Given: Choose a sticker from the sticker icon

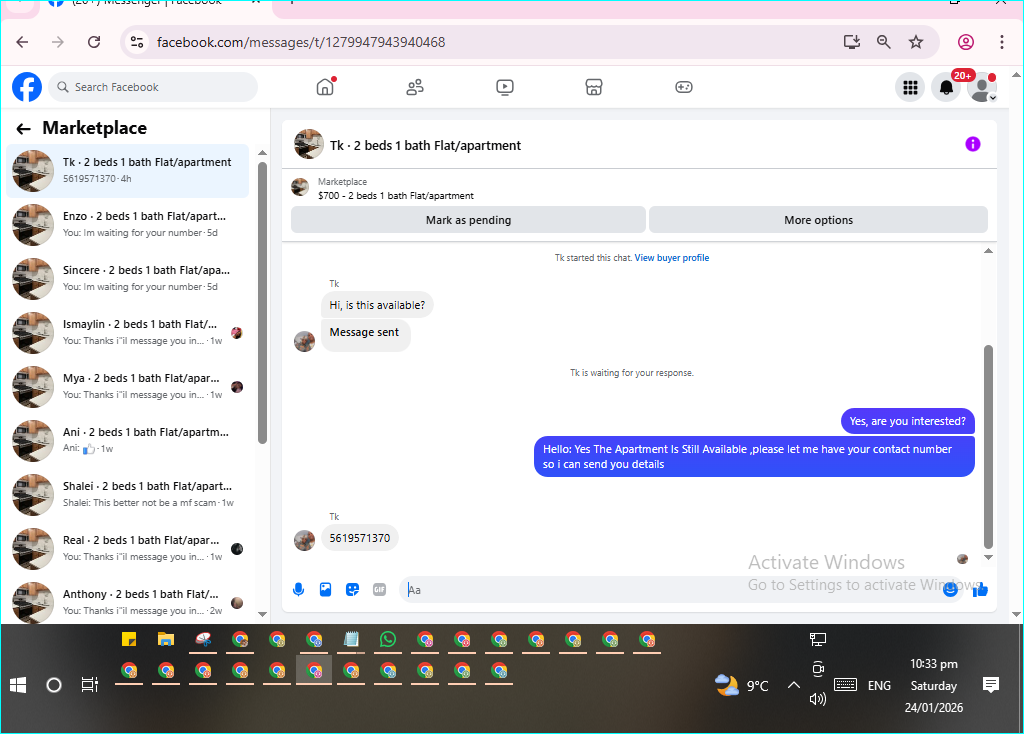Looking at the screenshot, I should 353,590.
